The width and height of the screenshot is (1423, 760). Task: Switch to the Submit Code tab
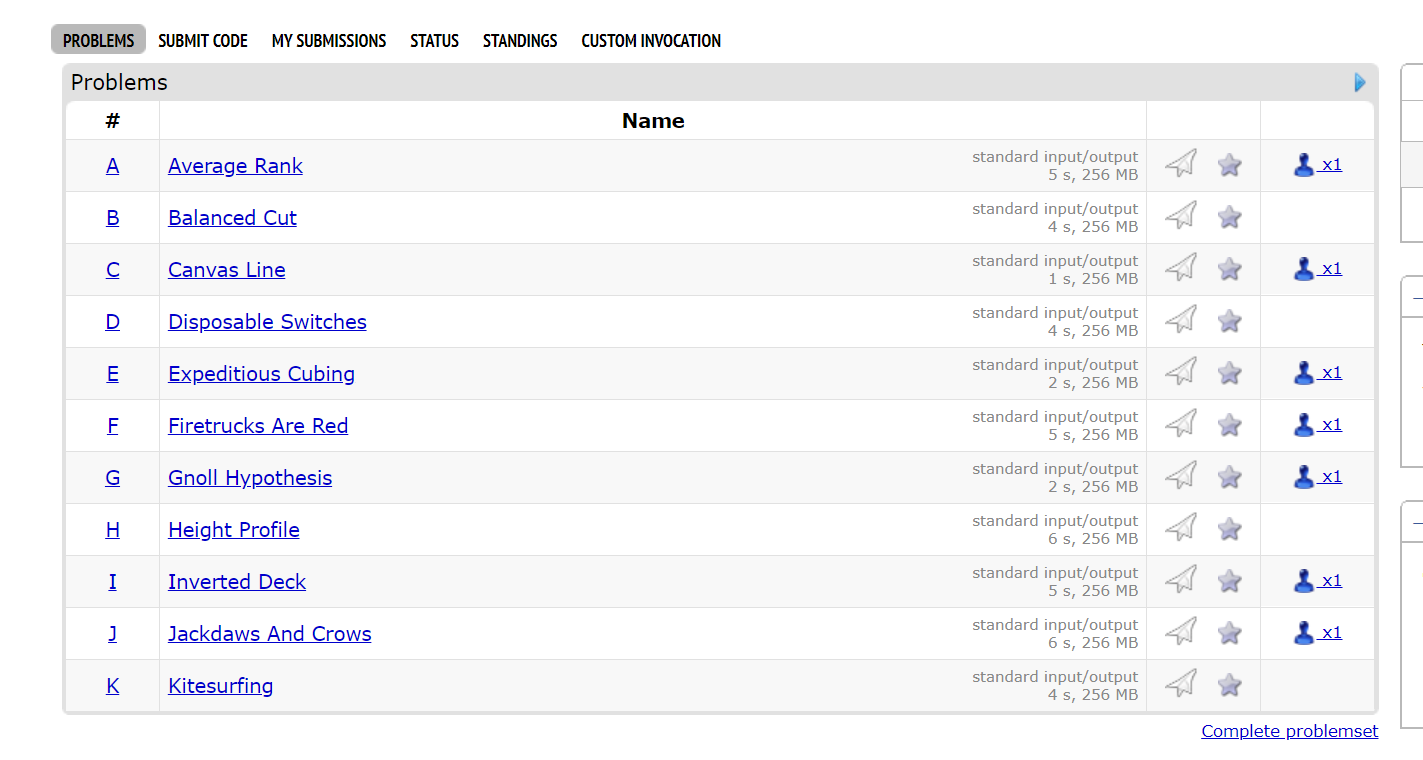(203, 41)
